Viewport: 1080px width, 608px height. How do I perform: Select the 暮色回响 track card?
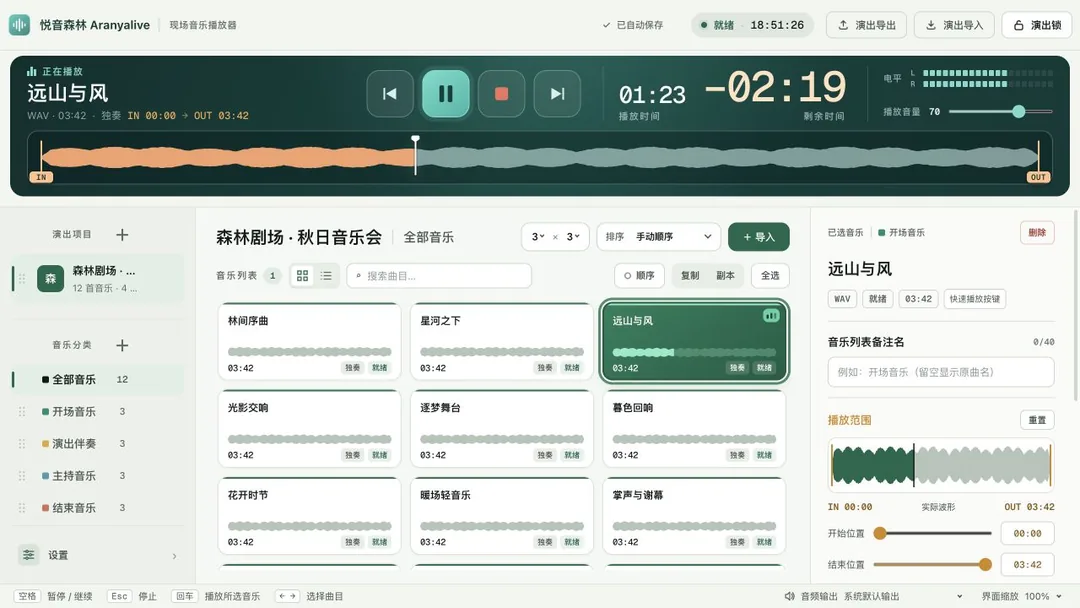[x=694, y=428]
